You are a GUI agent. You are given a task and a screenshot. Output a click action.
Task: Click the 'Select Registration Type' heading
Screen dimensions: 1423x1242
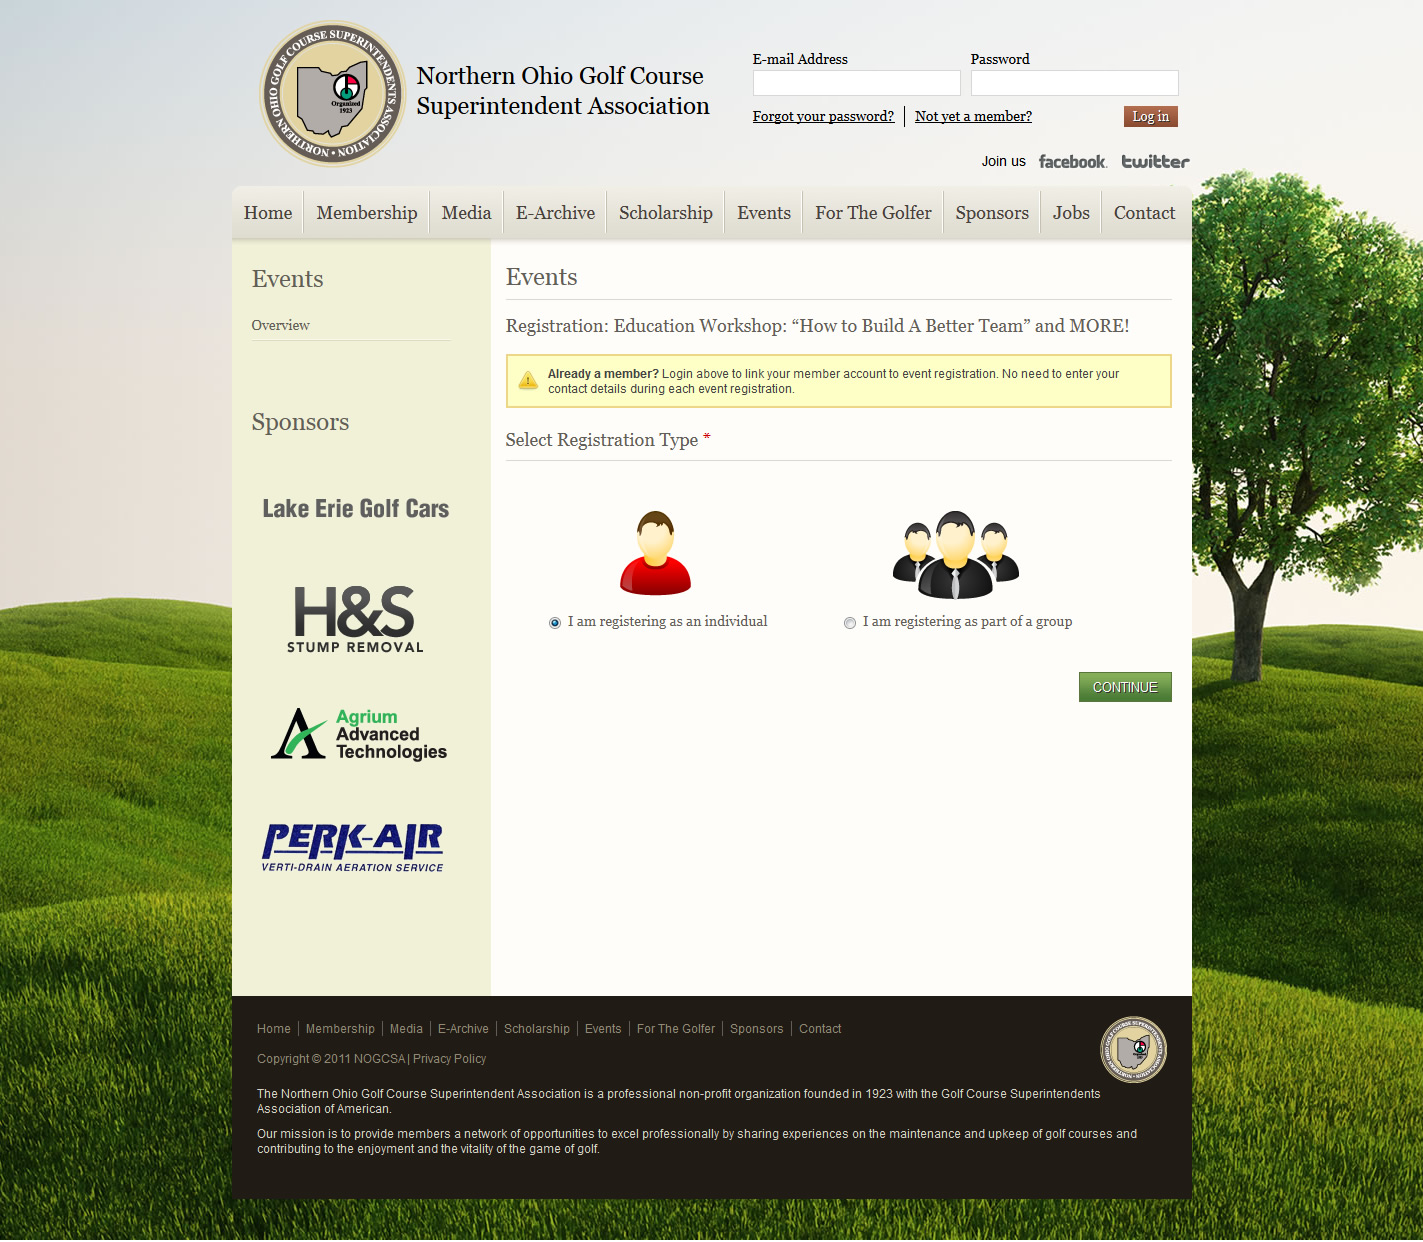pyautogui.click(x=608, y=440)
